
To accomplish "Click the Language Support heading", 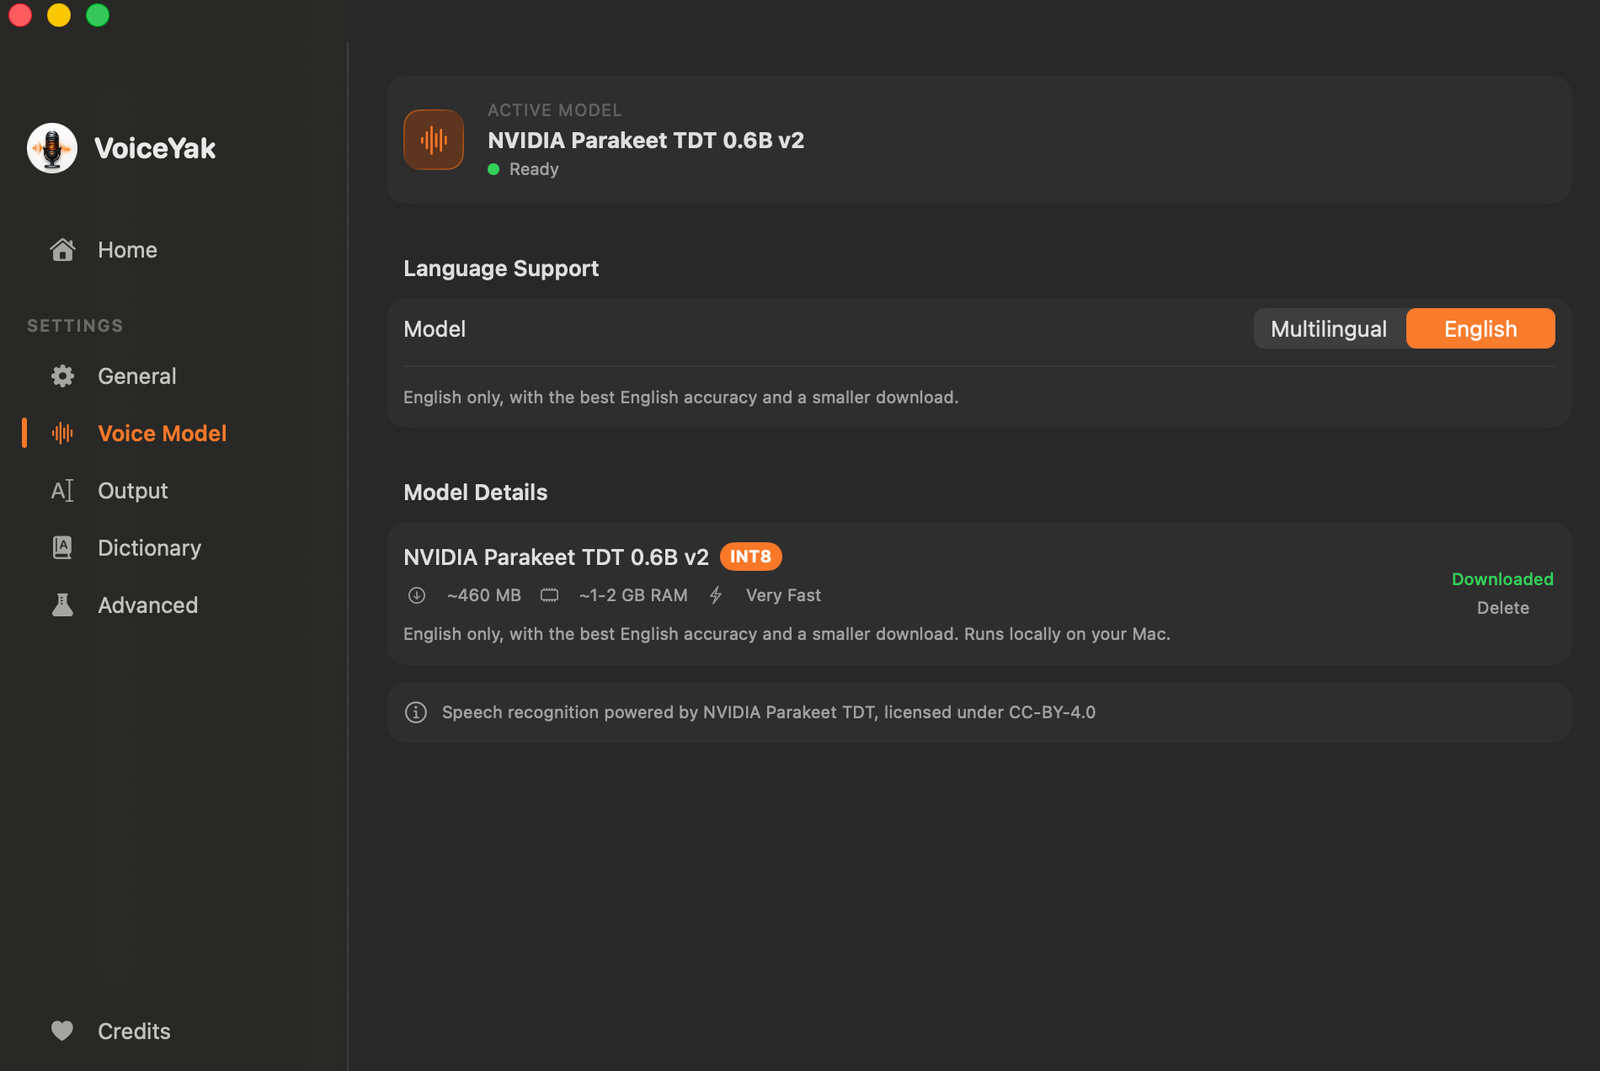I will coord(501,269).
